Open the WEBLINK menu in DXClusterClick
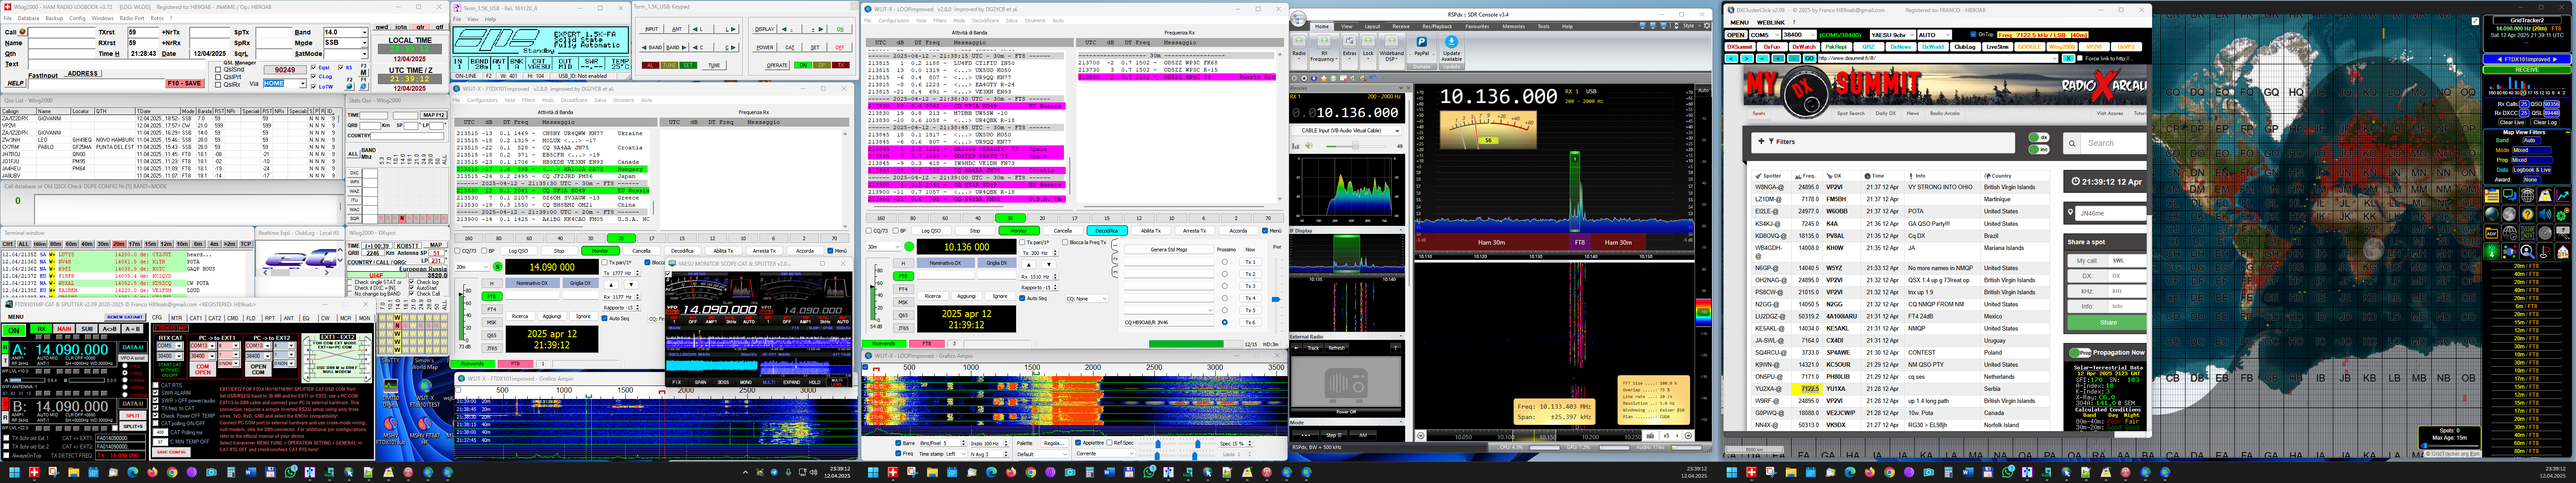Screen dimensions: 2576x483 click(x=1770, y=22)
